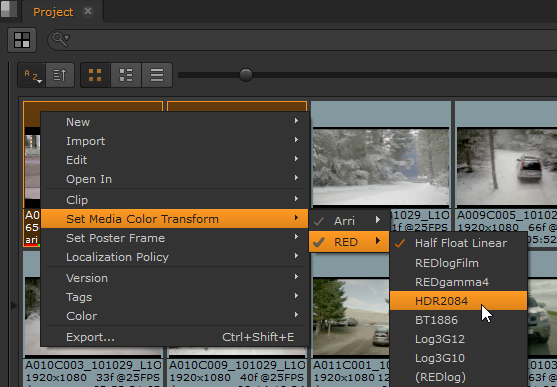Click the thumbnail size slider handle
The height and width of the screenshot is (387, 557).
[x=246, y=75]
